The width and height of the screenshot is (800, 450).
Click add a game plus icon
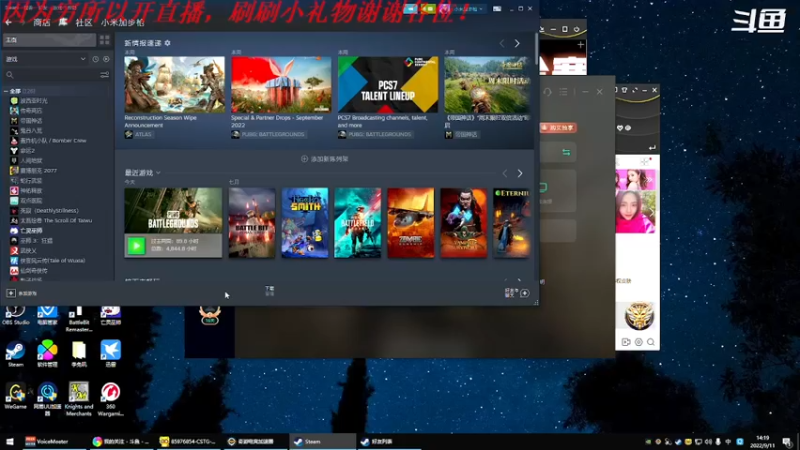tap(11, 293)
